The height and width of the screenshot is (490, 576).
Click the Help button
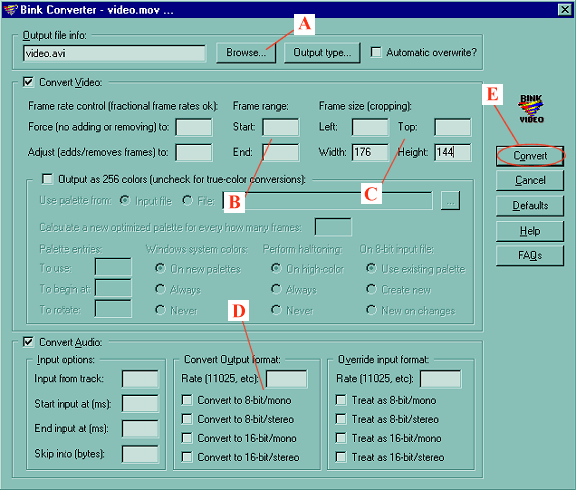530,231
